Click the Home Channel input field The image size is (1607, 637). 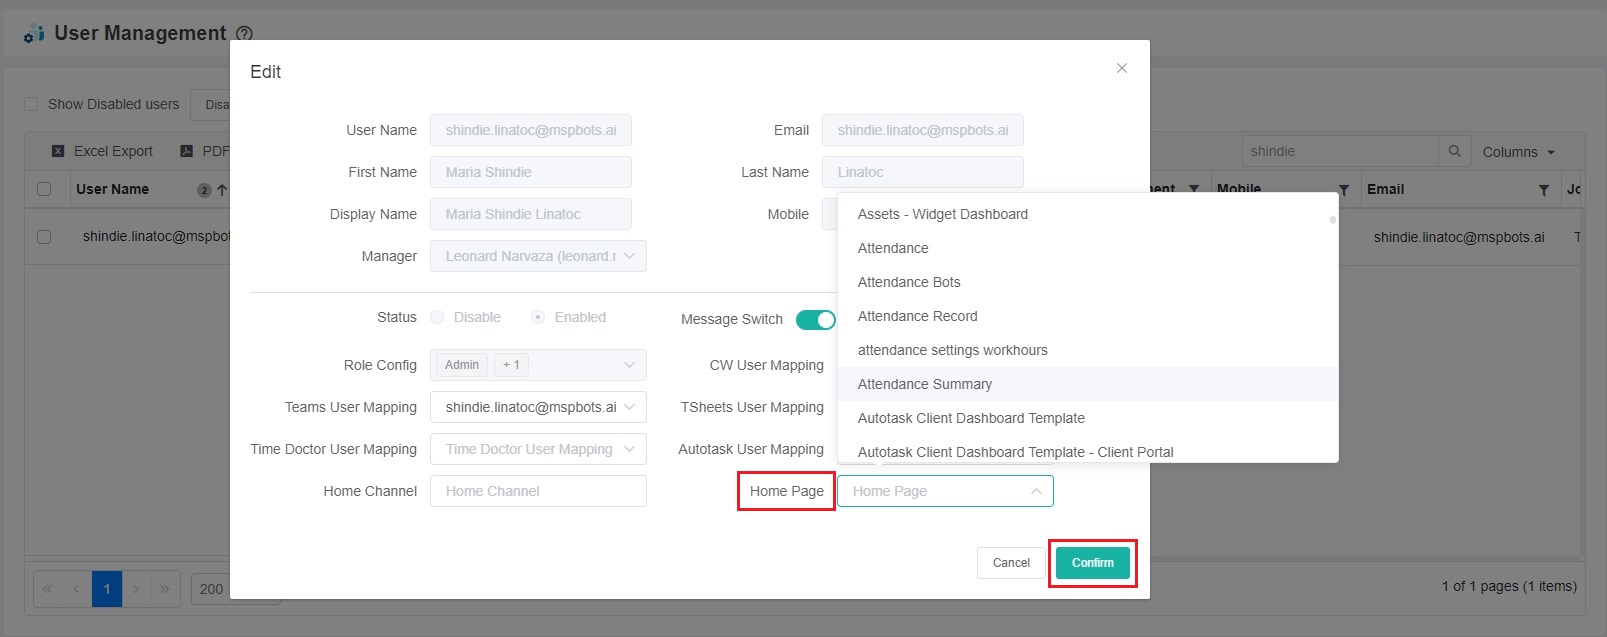(x=538, y=491)
